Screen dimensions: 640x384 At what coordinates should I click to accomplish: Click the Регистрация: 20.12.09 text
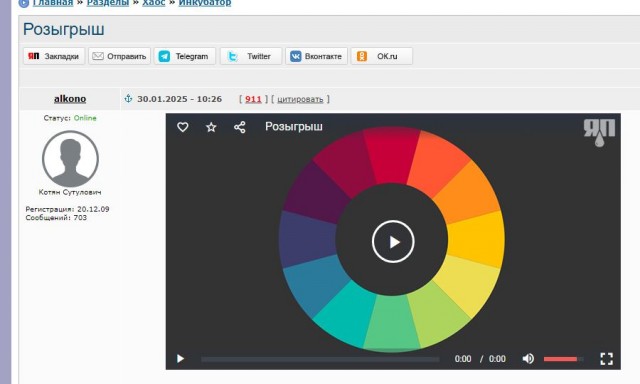point(67,209)
